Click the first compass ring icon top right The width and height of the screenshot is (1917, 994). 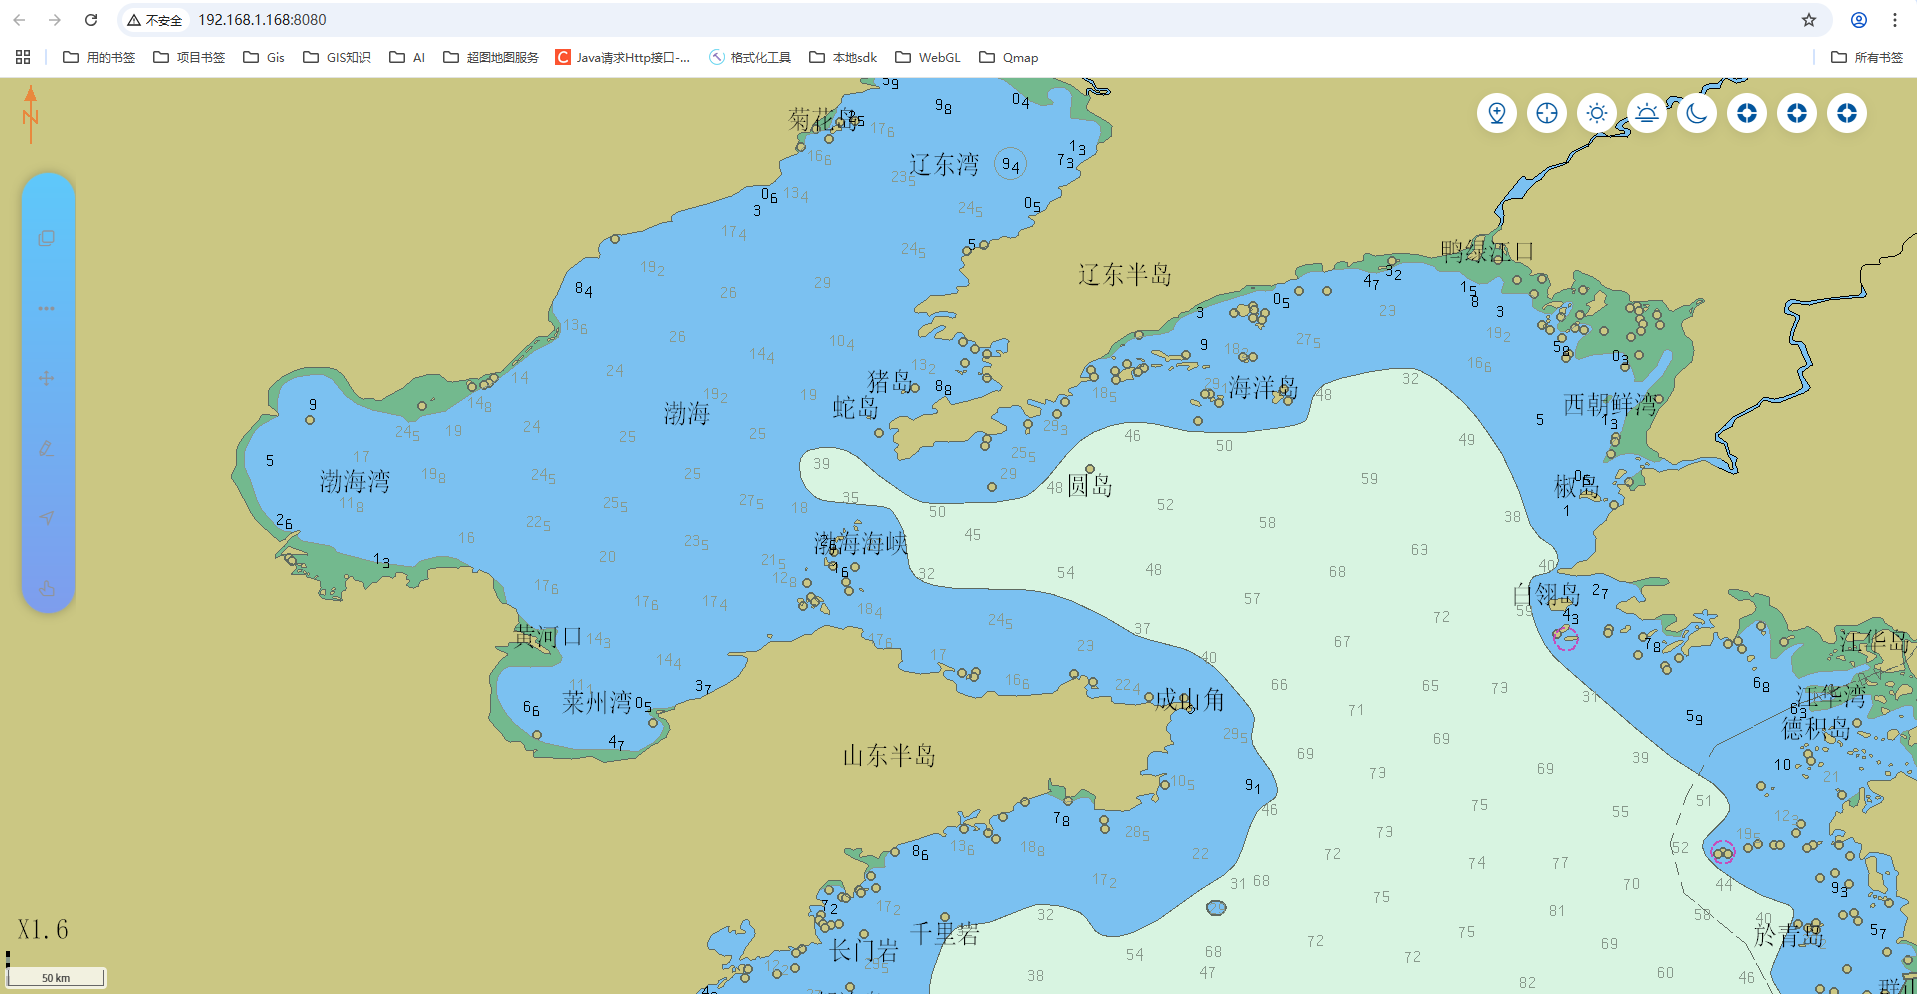(1747, 113)
